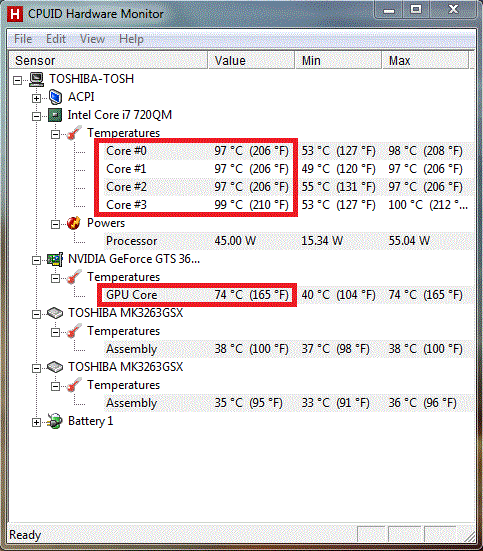Collapse the first TOSHIBA MK3263GSX node
Screen dimensions: 483x551
pos(36,315)
